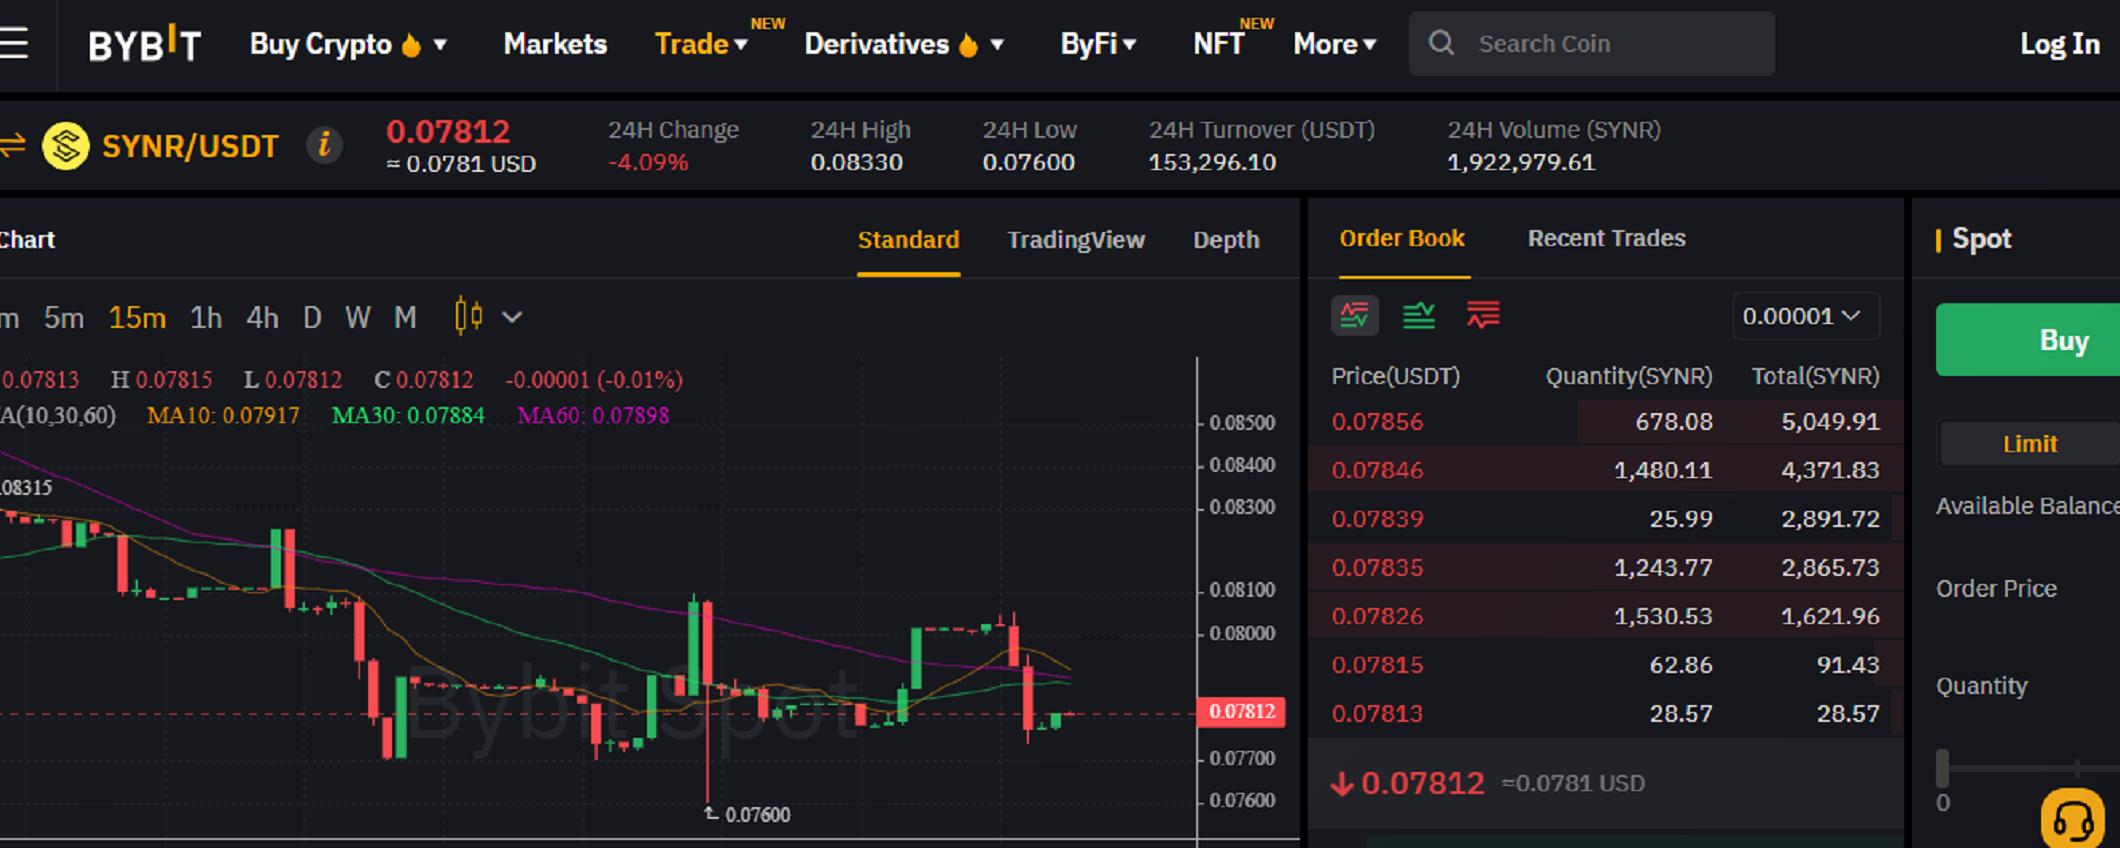Select the 1h chart interval
2120x848 pixels.
coord(206,318)
